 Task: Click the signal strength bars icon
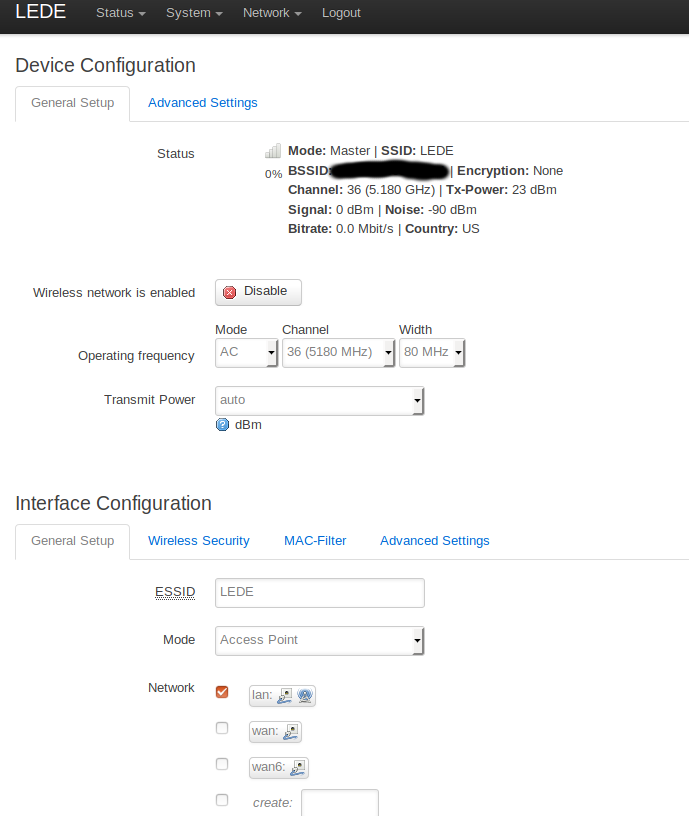(x=273, y=151)
